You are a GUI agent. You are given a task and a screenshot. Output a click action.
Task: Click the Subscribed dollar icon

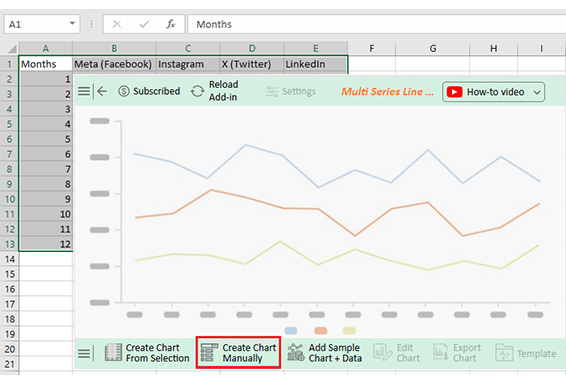point(124,91)
